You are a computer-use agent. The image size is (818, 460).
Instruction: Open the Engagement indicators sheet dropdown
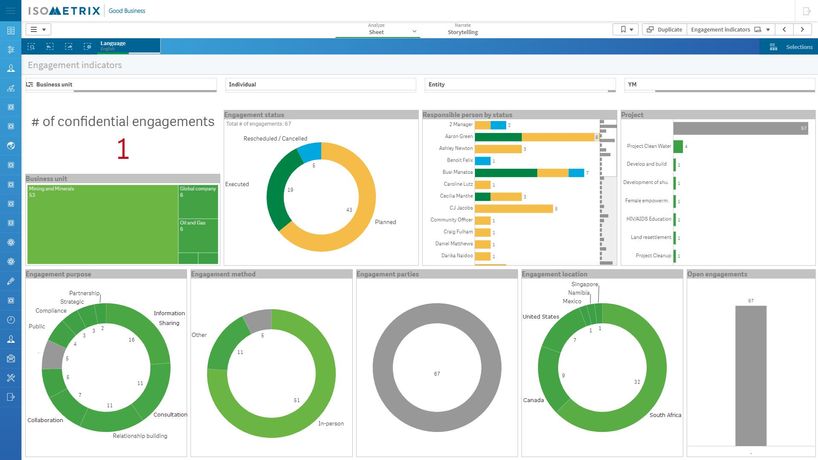pyautogui.click(x=730, y=30)
